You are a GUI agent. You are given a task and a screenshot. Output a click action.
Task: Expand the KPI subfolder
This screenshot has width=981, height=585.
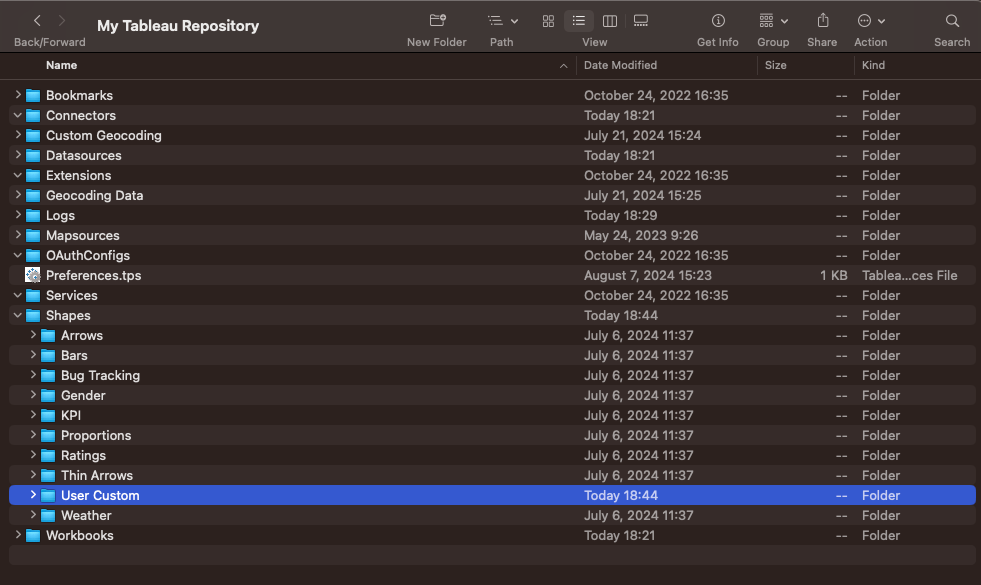tap(33, 415)
